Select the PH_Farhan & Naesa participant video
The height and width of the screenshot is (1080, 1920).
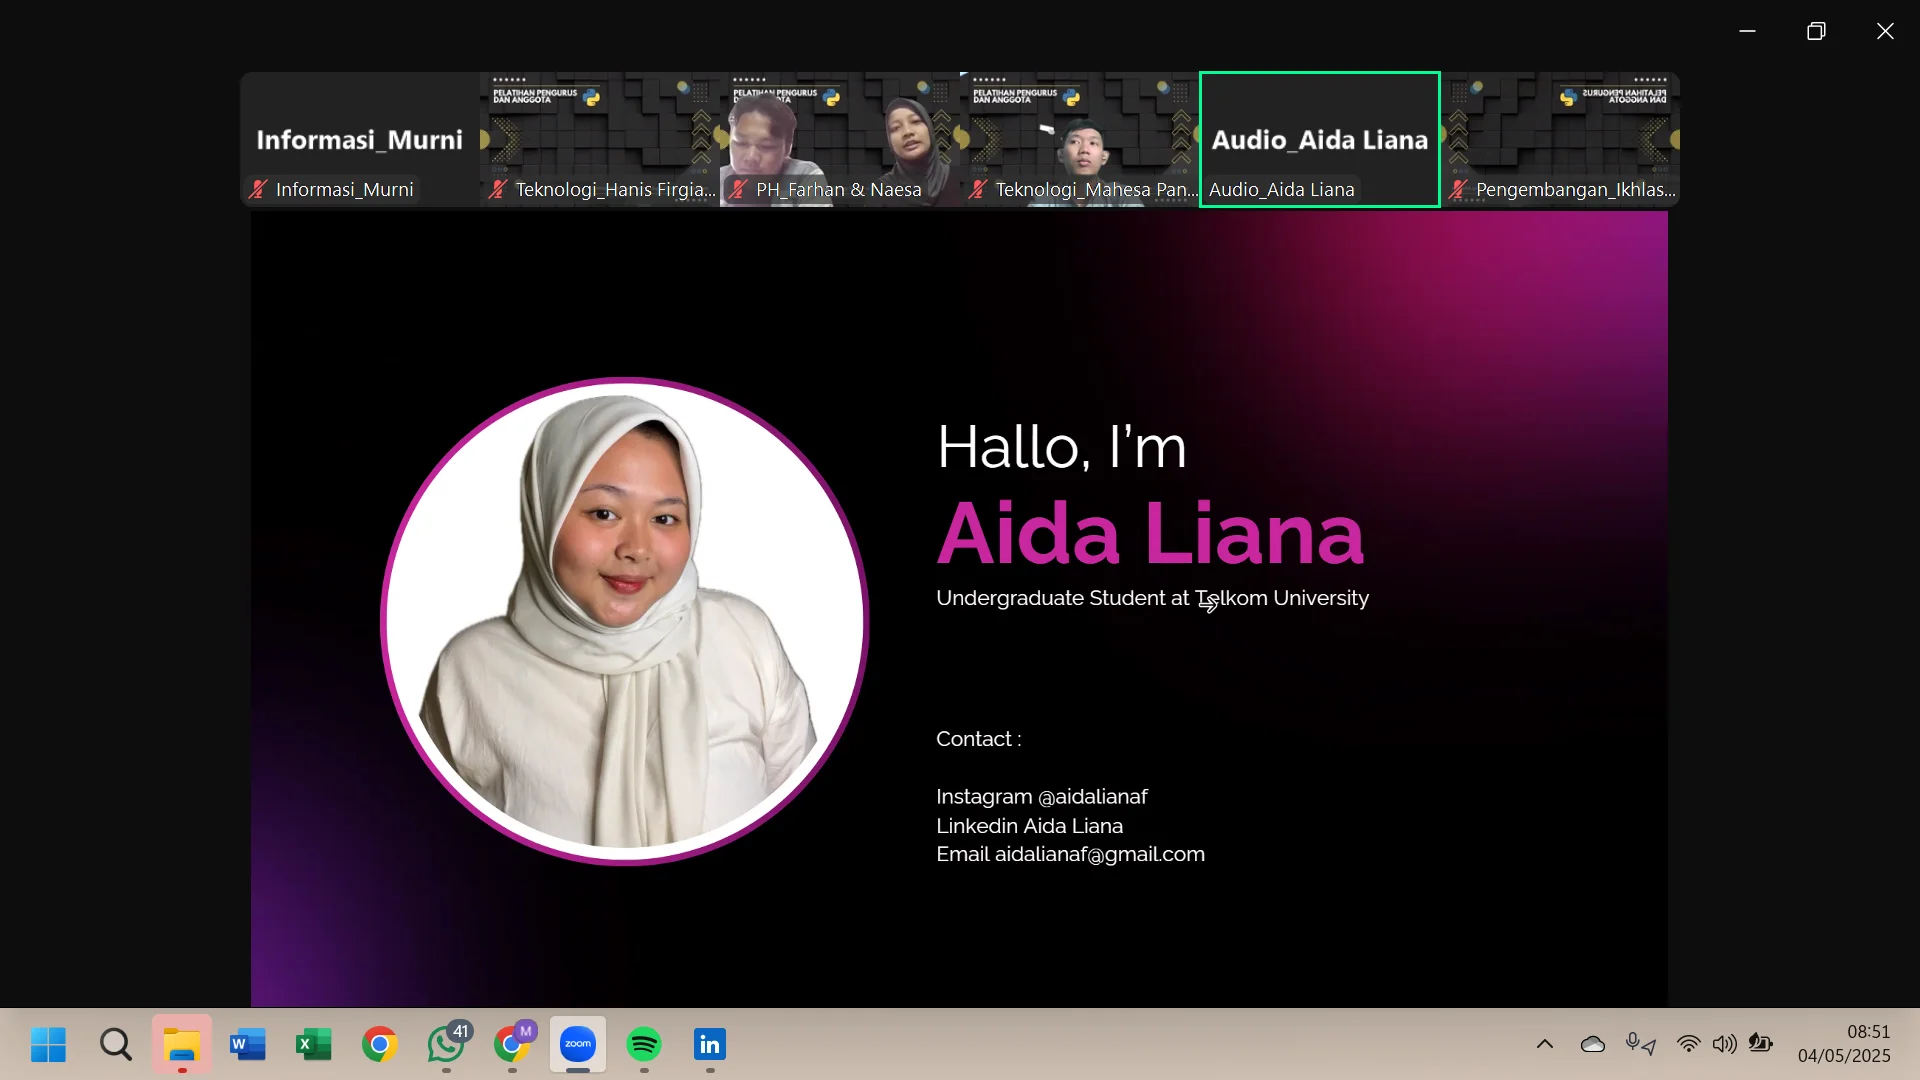click(x=840, y=140)
